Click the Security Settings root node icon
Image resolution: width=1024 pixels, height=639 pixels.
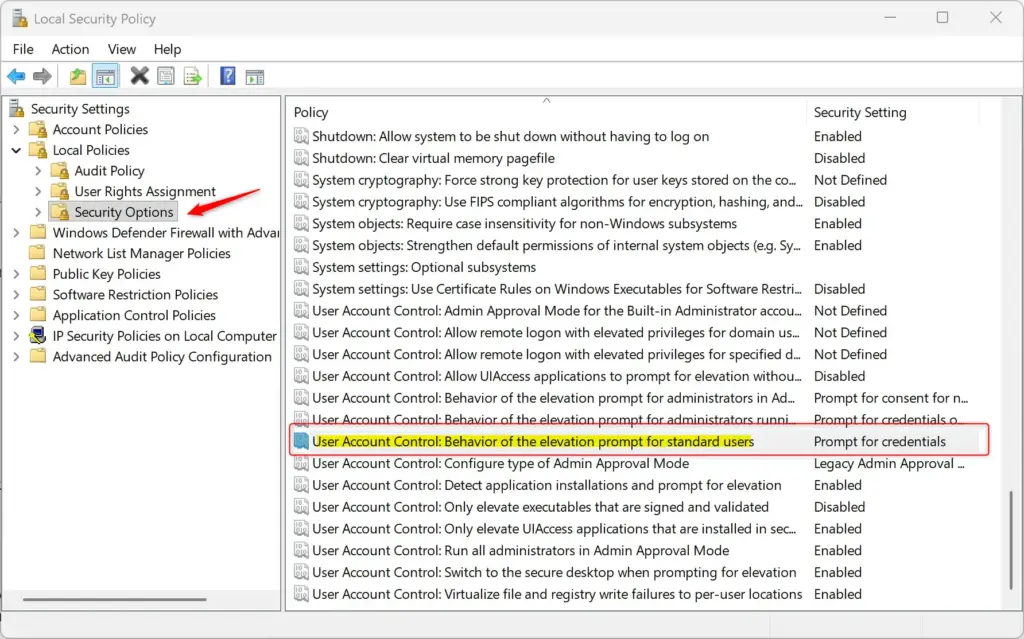pyautogui.click(x=16, y=108)
